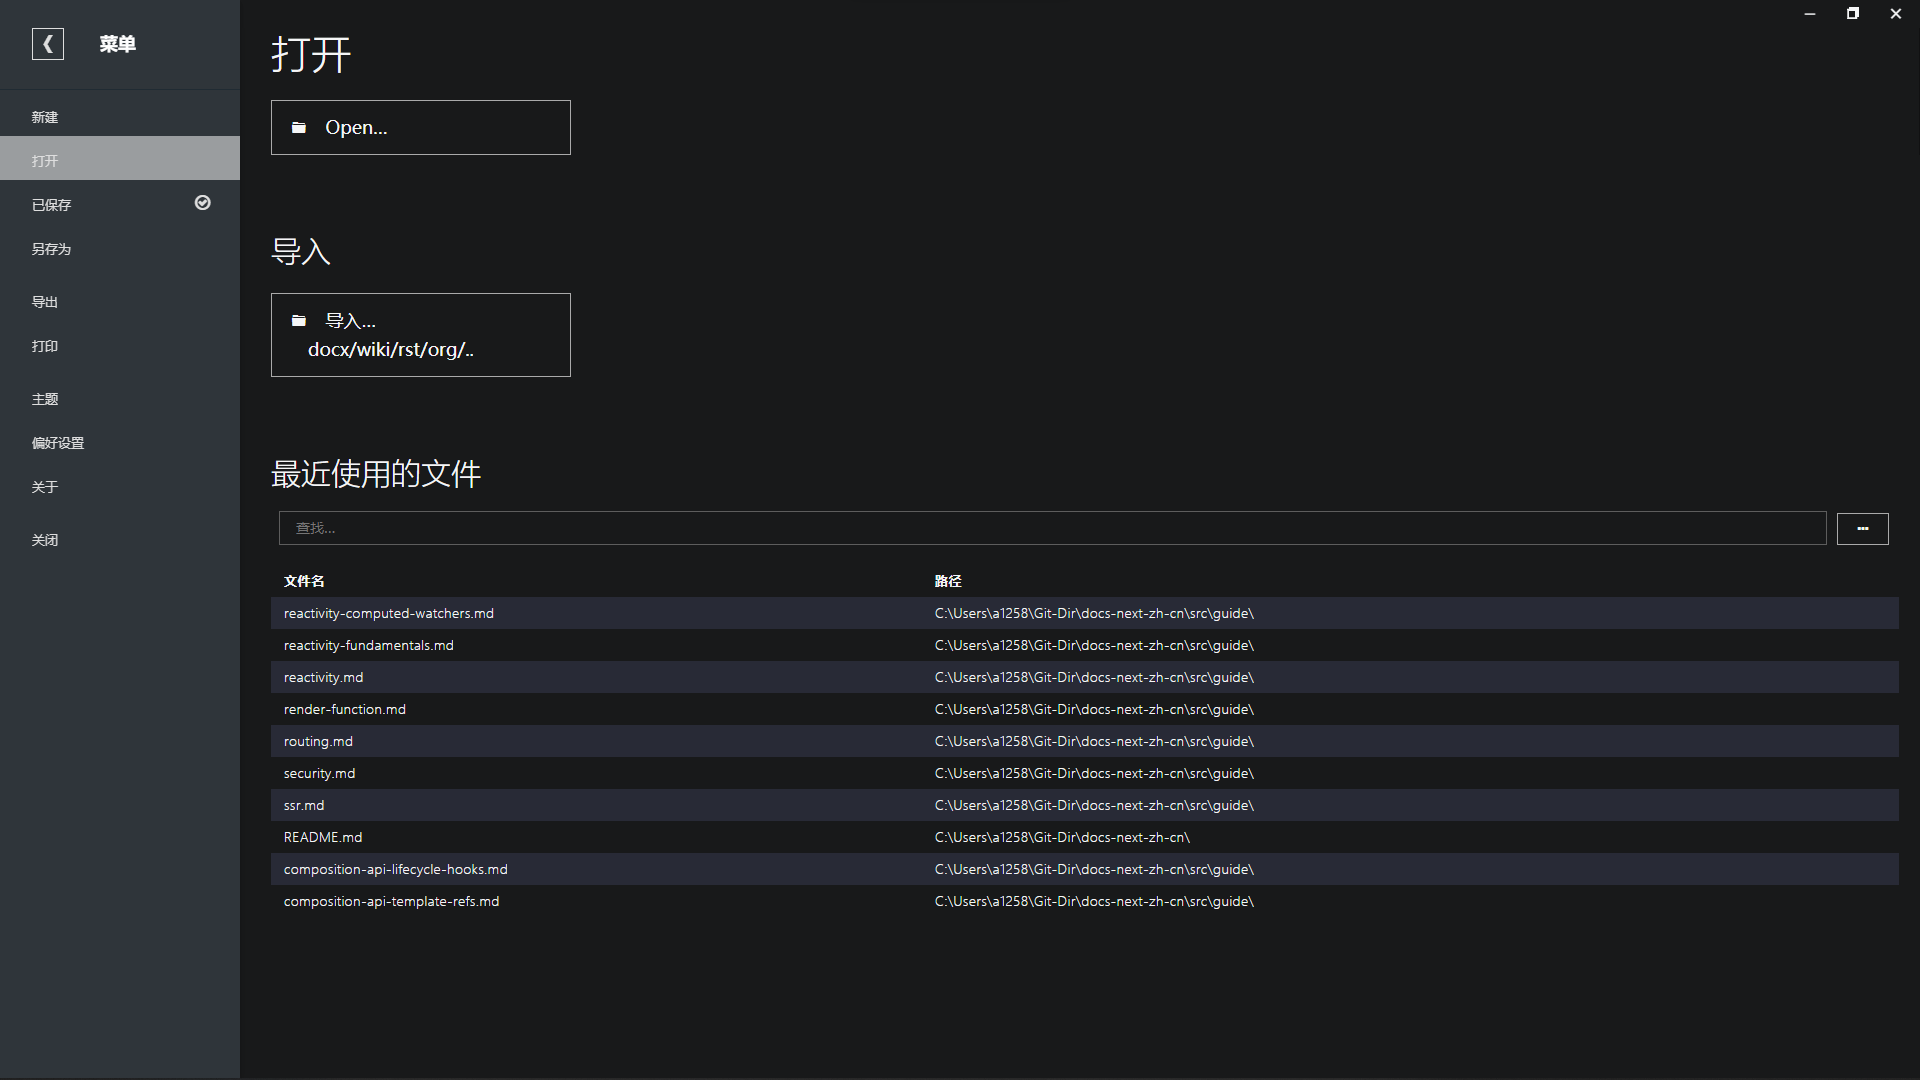
Task: Select 新建 in the sidebar menu
Action: [45, 117]
